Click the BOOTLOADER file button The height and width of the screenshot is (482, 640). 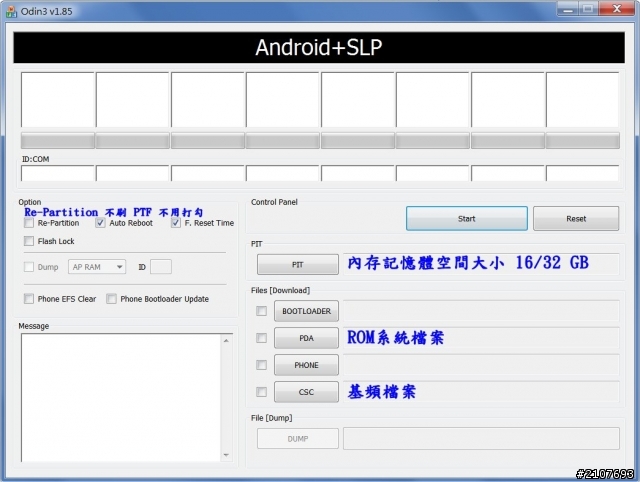pos(306,311)
